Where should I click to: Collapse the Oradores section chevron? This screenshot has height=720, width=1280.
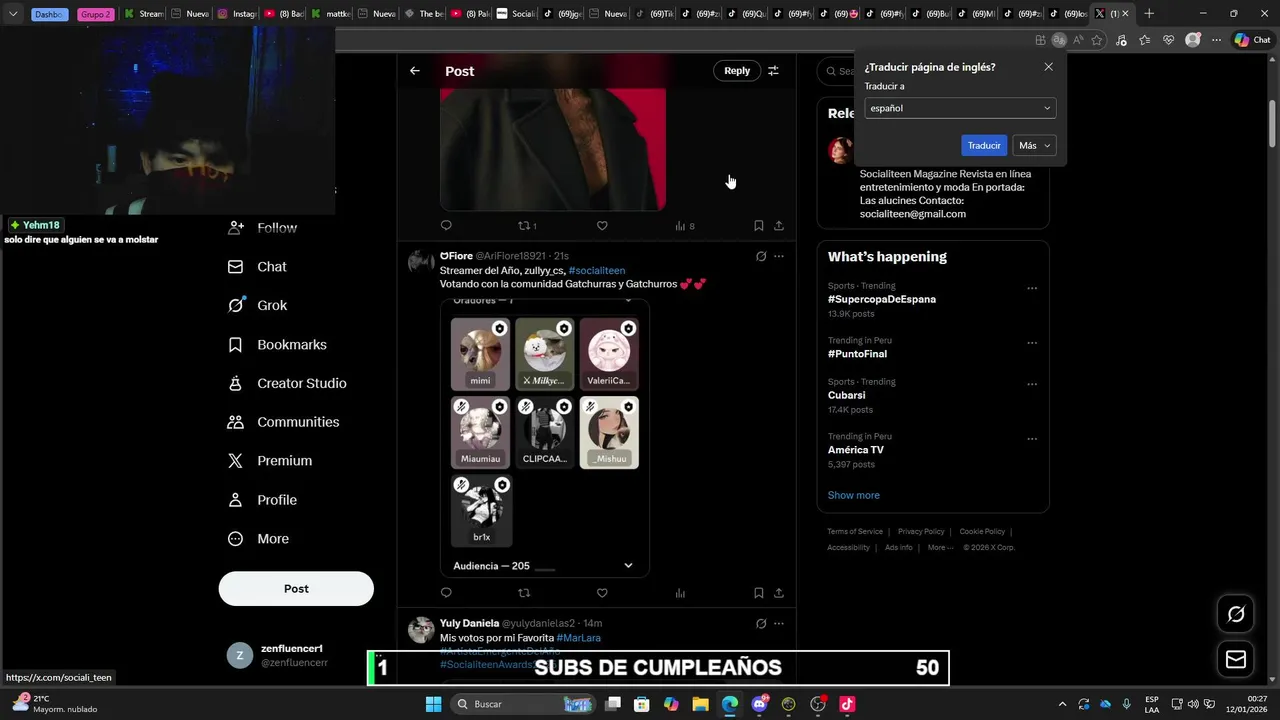[x=628, y=300]
